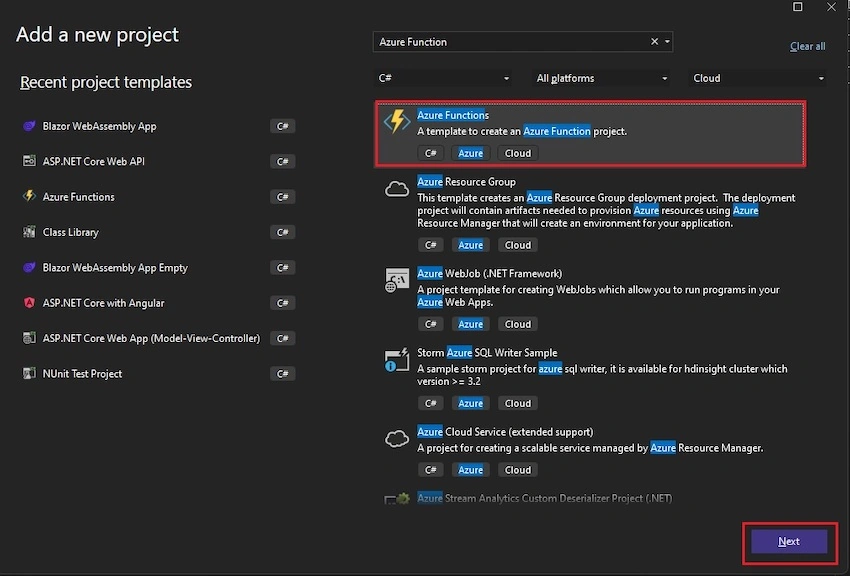Click the Cloud tag under Azure WebJob
This screenshot has height=576, width=850.
pos(518,324)
